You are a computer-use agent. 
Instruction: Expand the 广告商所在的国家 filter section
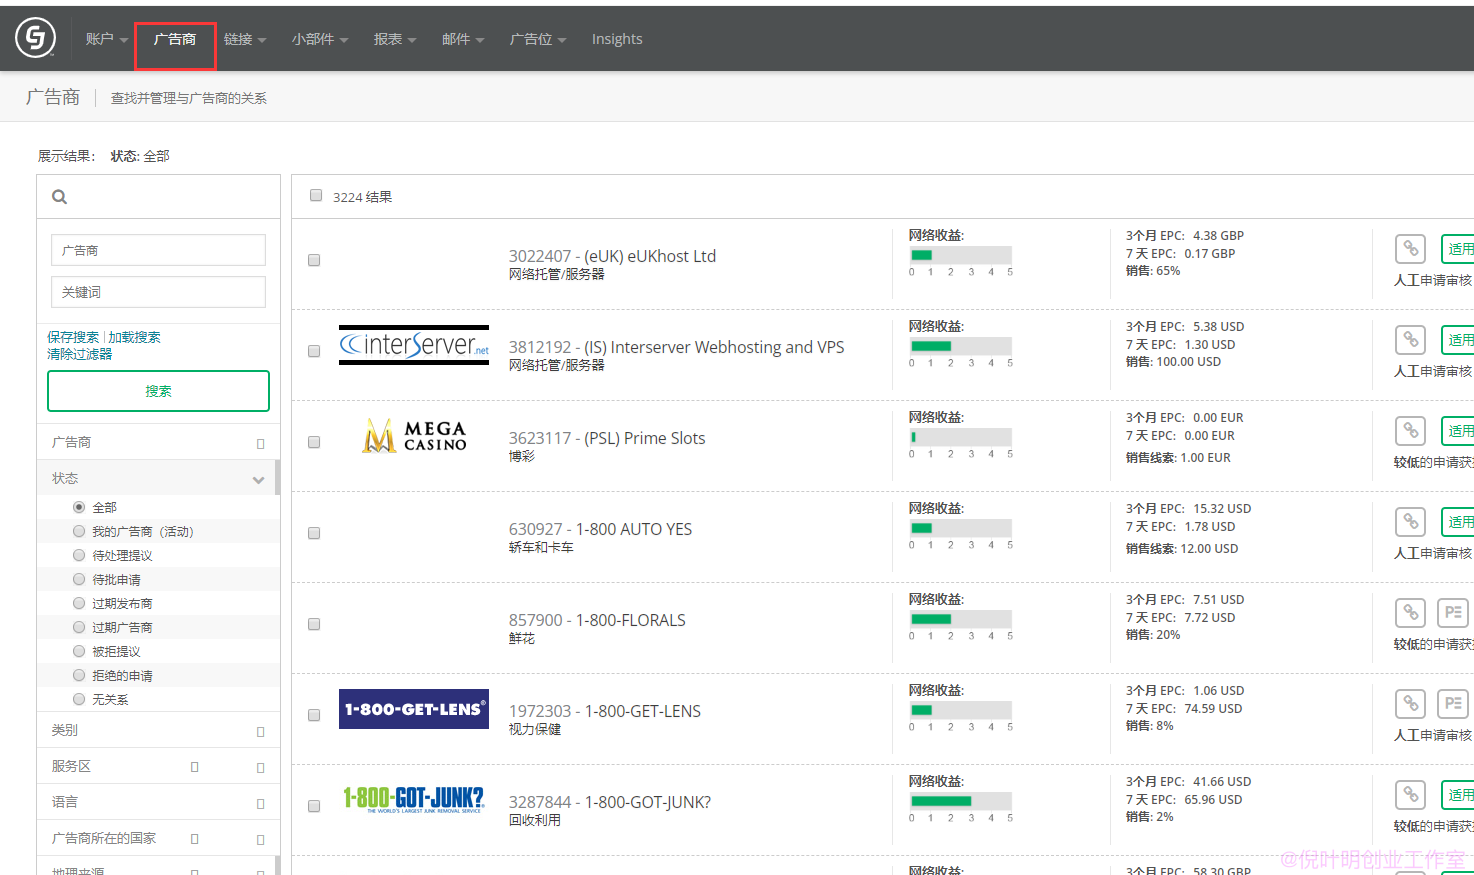pyautogui.click(x=158, y=838)
